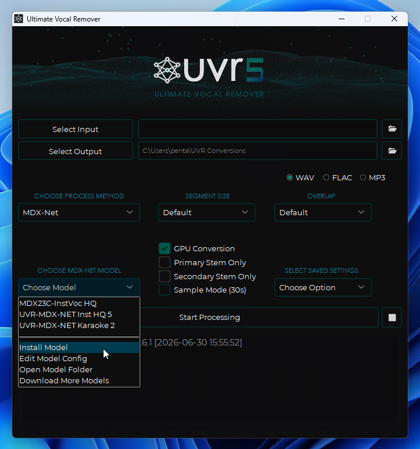Image resolution: width=420 pixels, height=449 pixels.
Task: Minimize the Ultimate Vocal Remover window
Action: pos(341,19)
